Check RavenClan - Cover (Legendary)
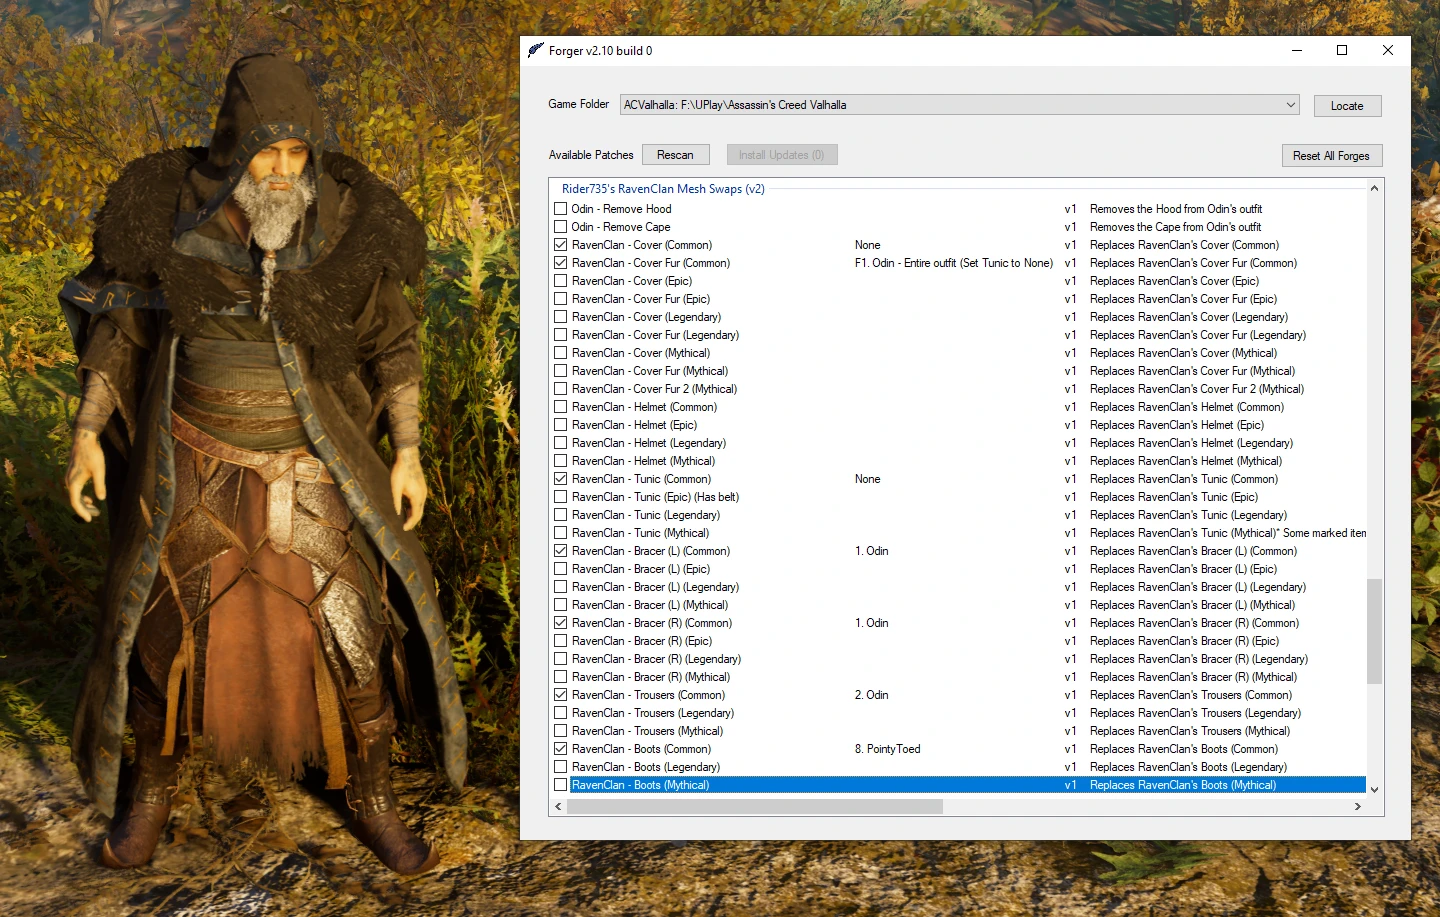 click(x=561, y=317)
